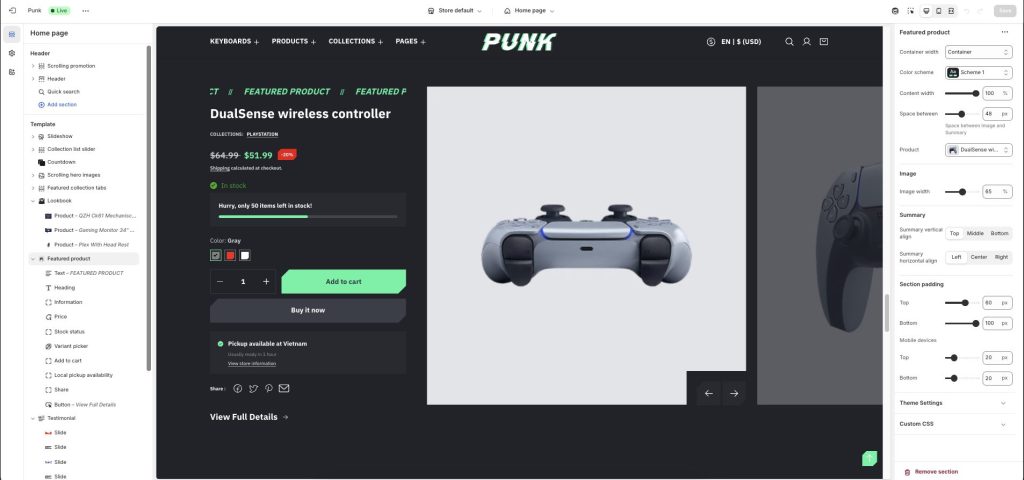Open the Container width dropdown

coord(978,52)
